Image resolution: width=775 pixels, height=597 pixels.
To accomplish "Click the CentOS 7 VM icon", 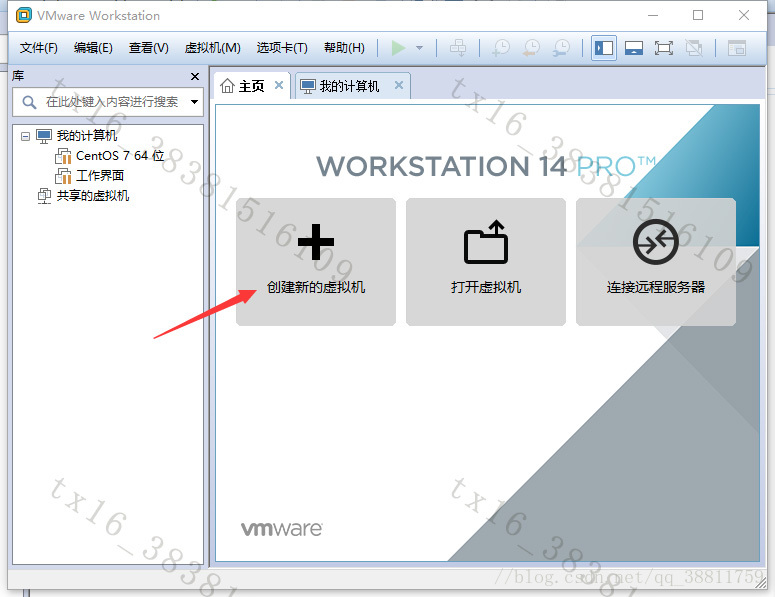I will coord(63,156).
